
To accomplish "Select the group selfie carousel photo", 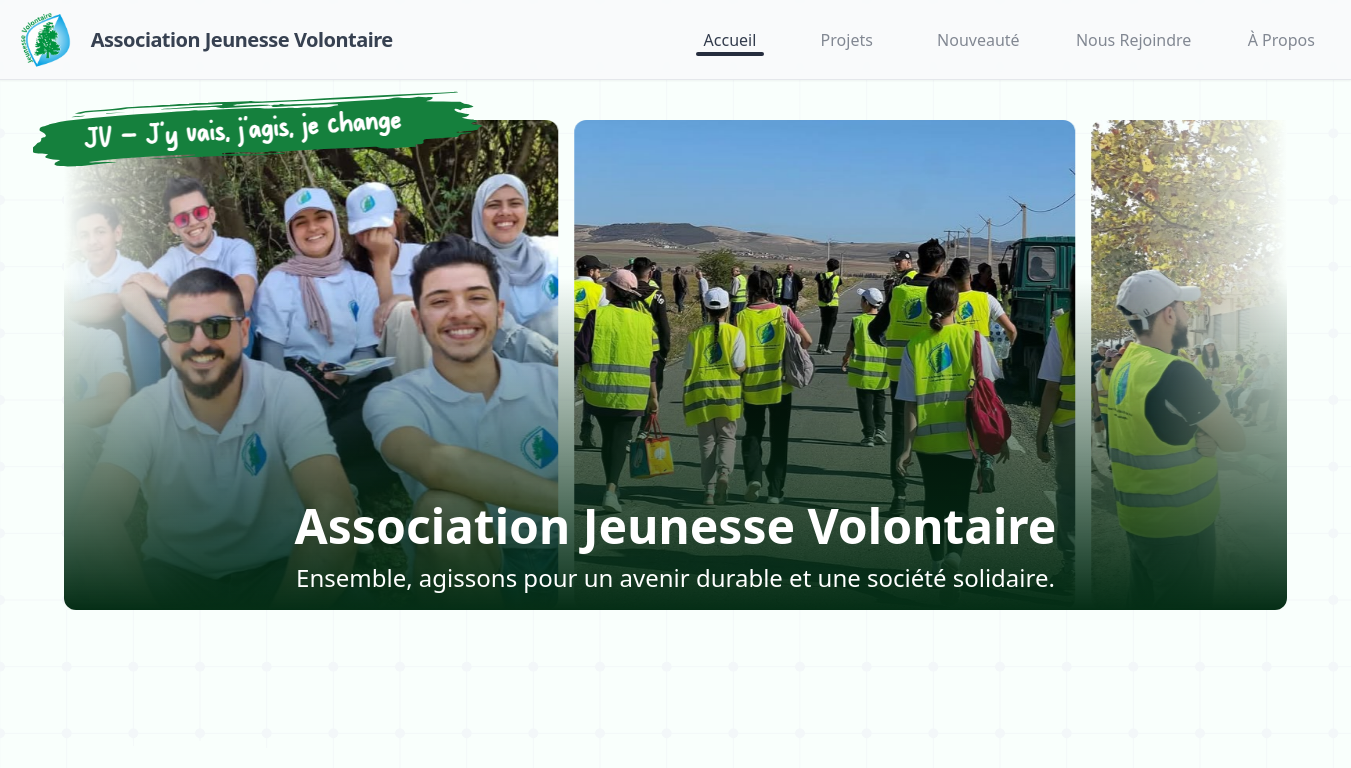I will click(x=311, y=365).
